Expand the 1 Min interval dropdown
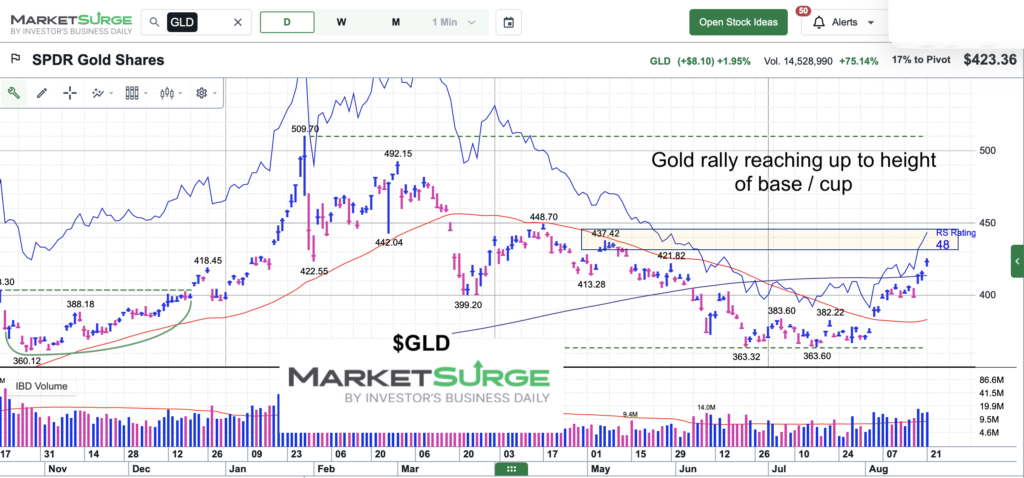The image size is (1024, 478). 454,22
